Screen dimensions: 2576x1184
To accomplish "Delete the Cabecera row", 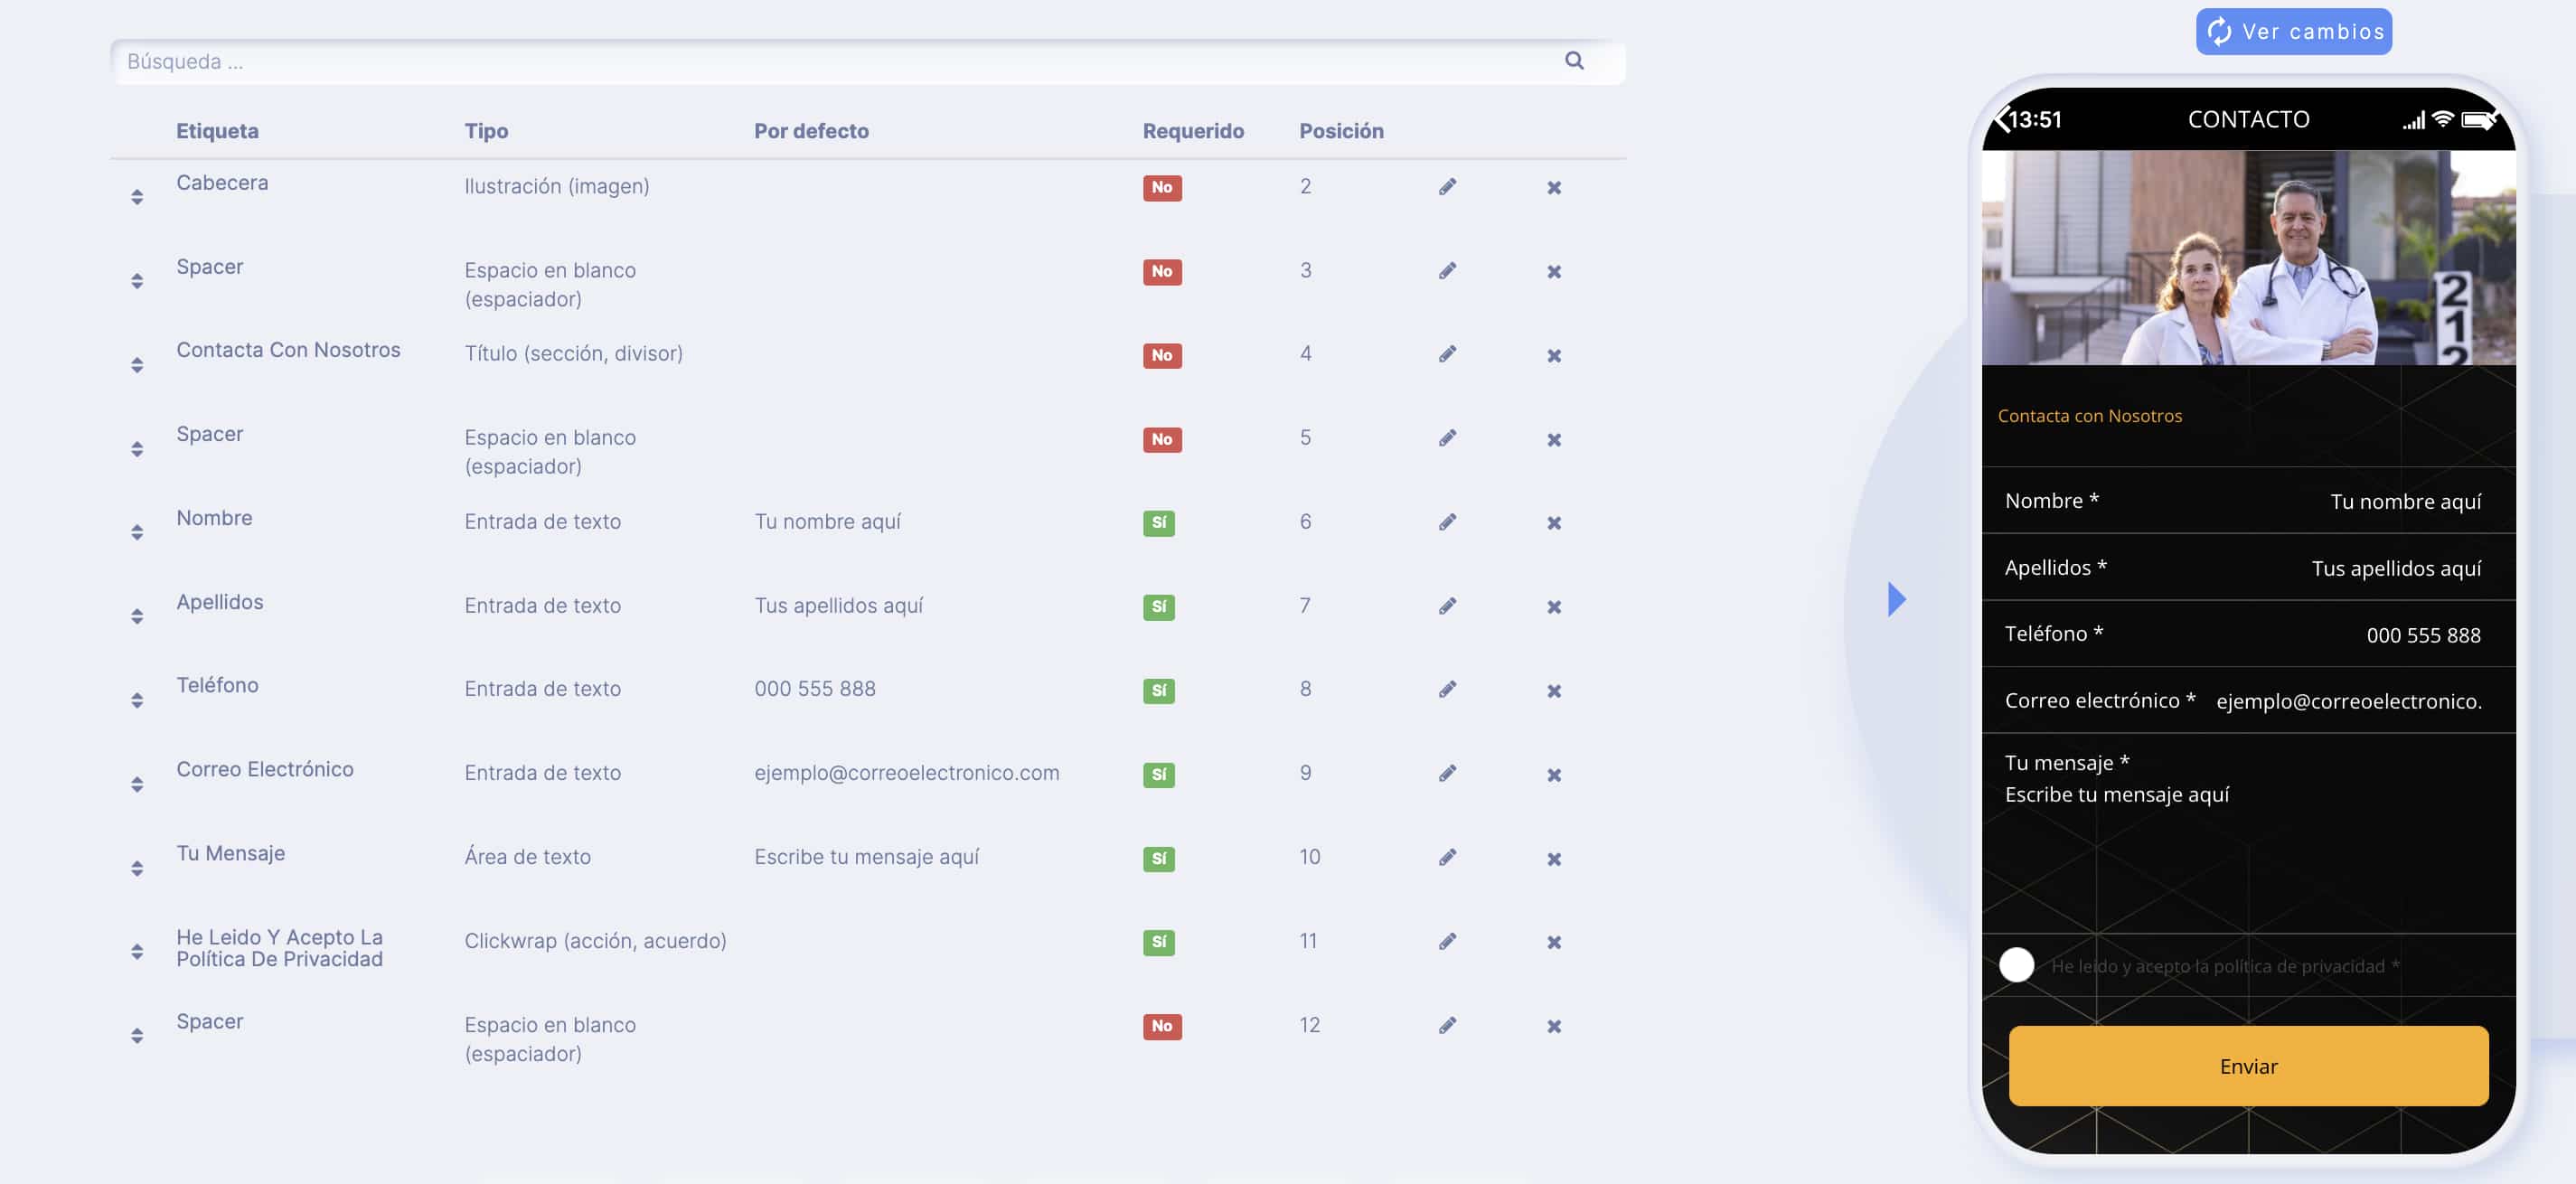I will 1554,188.
